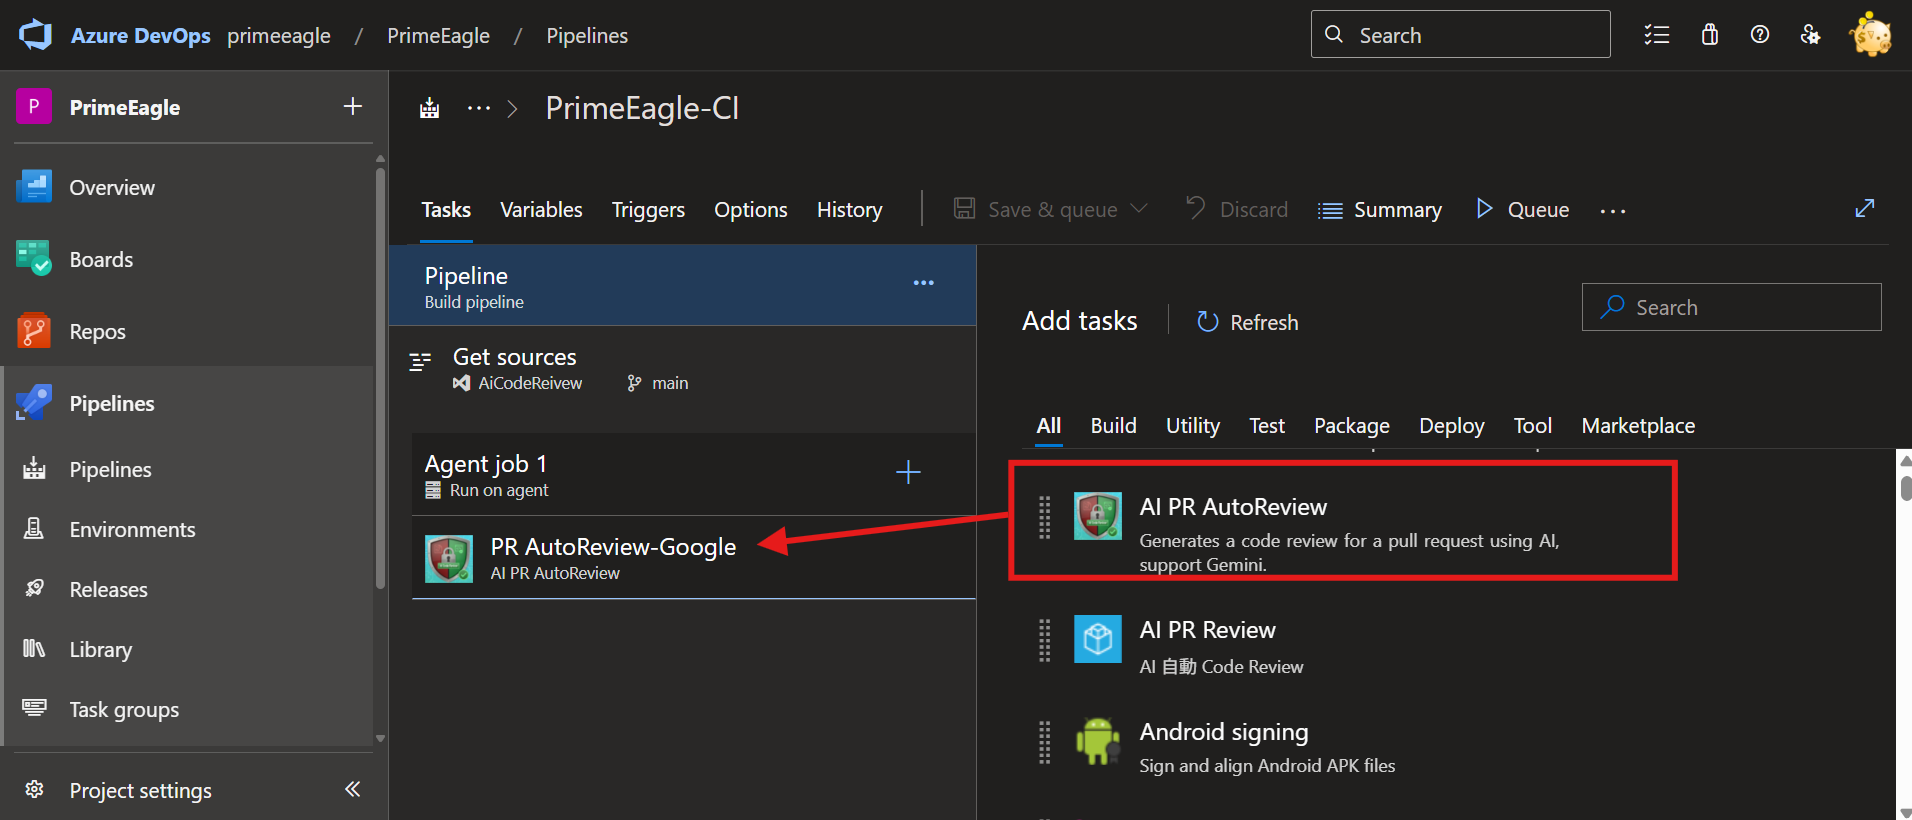
Task: Click the AI PR Review cube icon
Action: pos(1098,639)
